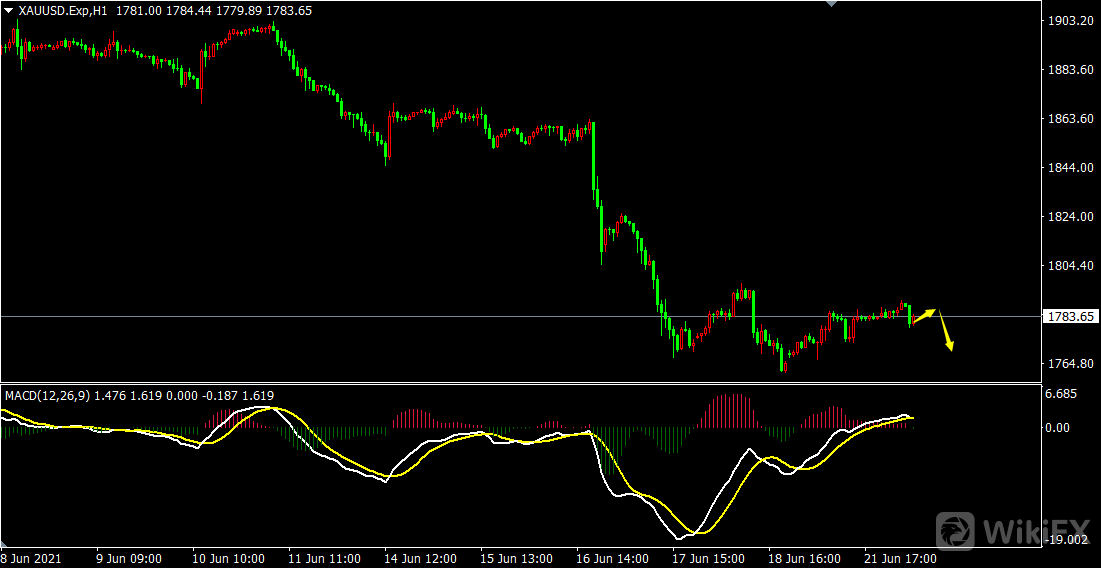1101x568 pixels.
Task: Click the MACD(12,26,9) indicator label
Action: point(46,396)
